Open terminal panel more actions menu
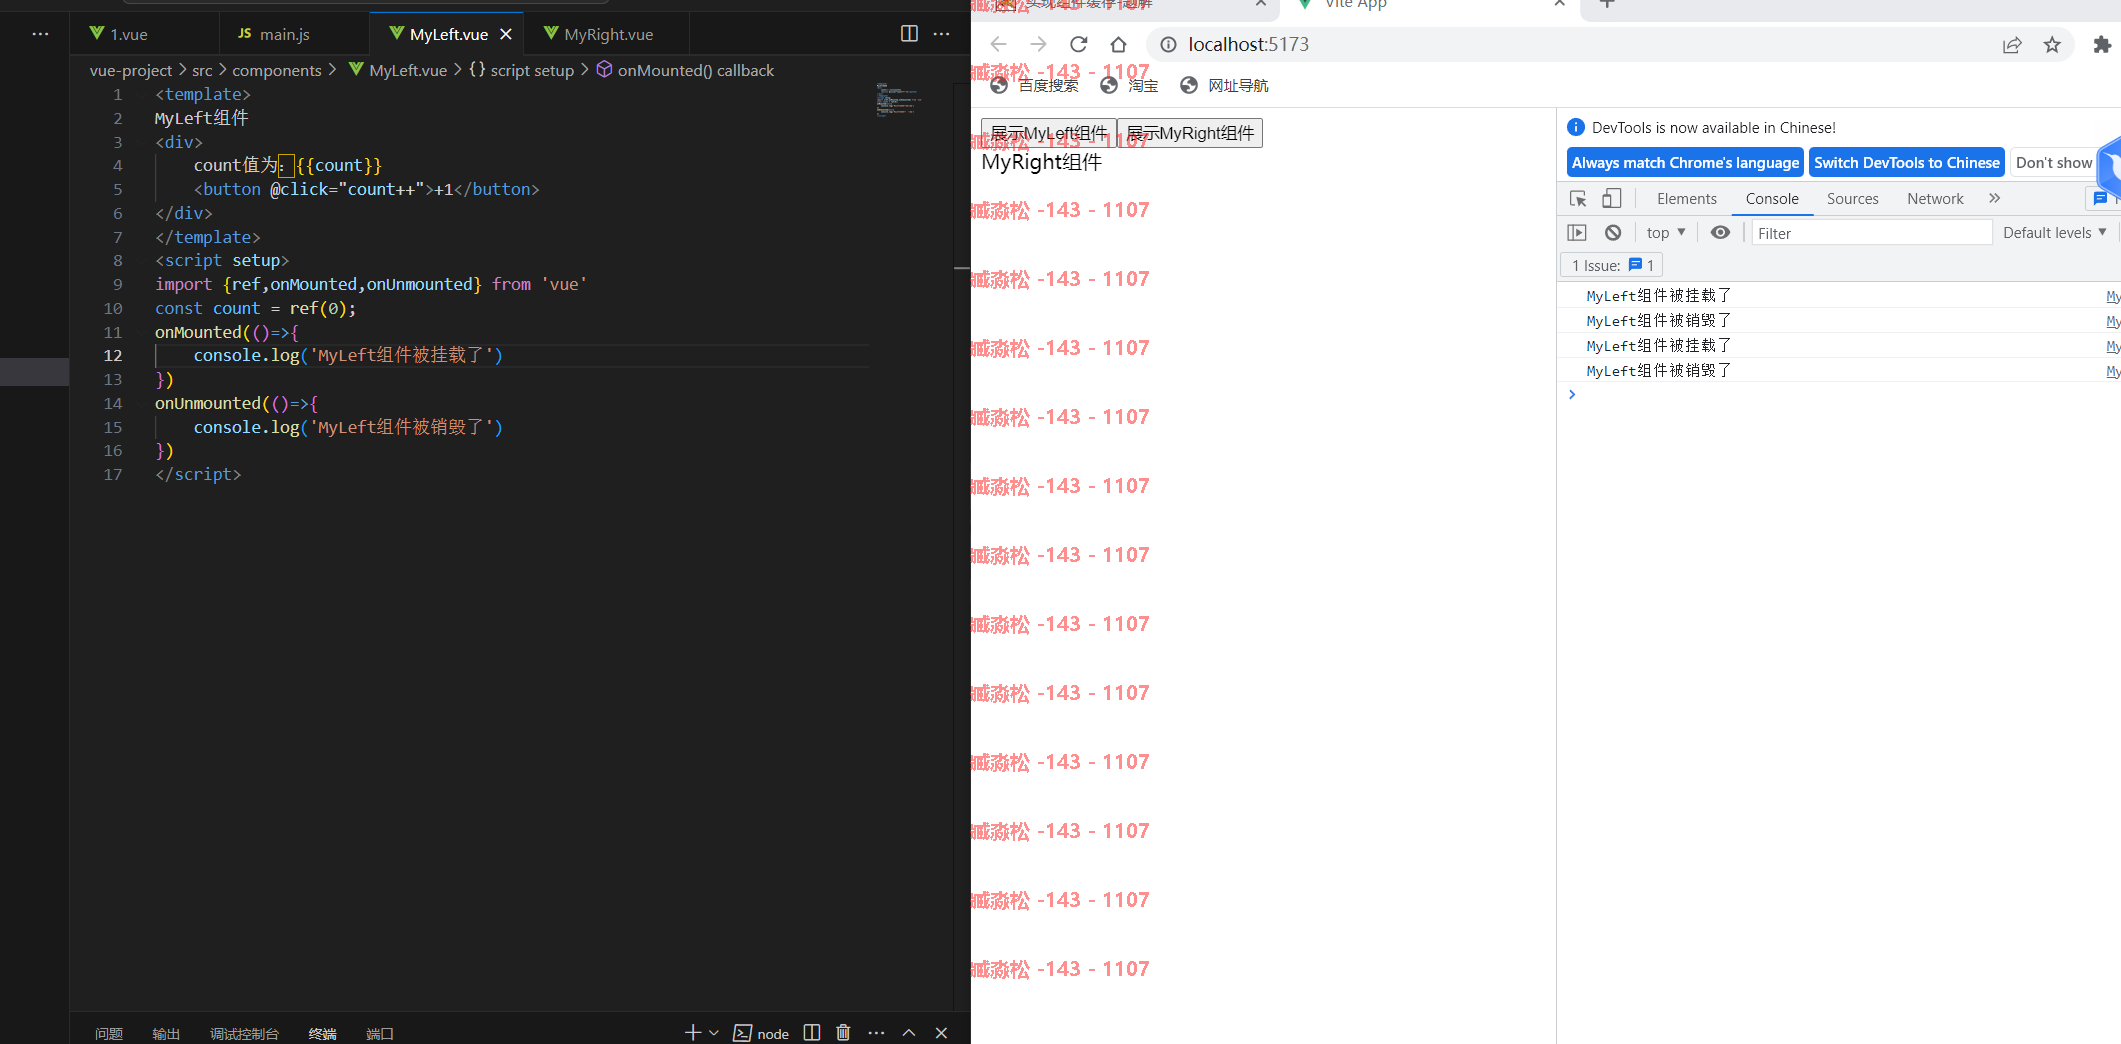This screenshot has height=1044, width=2121. point(876,1033)
